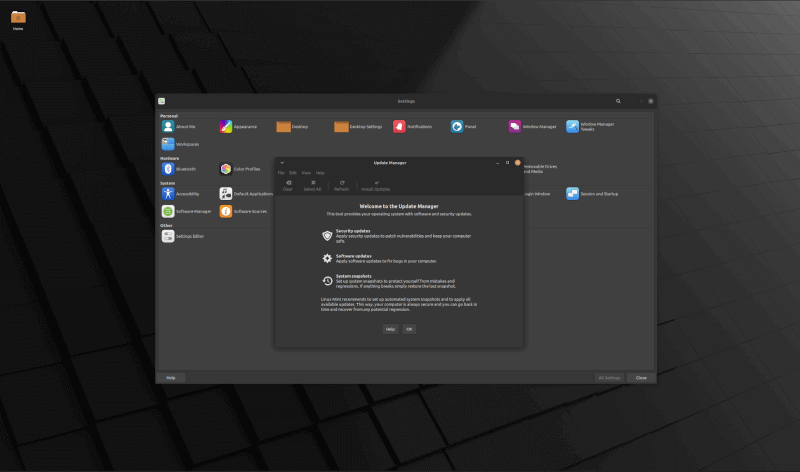This screenshot has width=800, height=472.
Task: Open the Help menu in Update Manager
Action: (320, 173)
